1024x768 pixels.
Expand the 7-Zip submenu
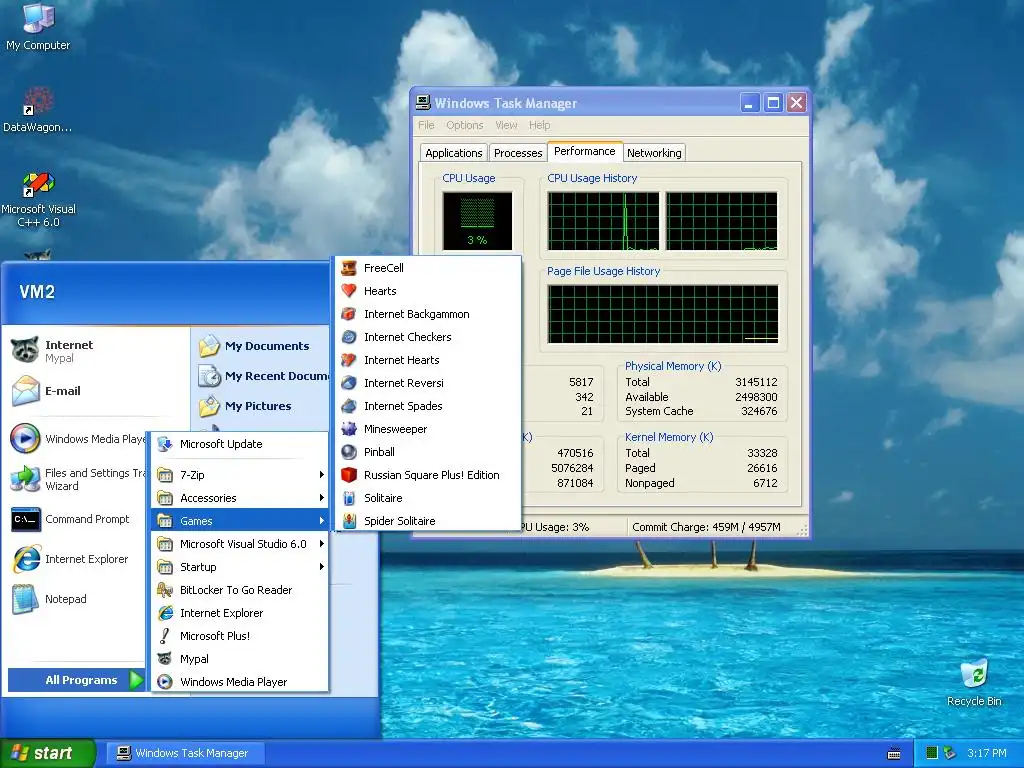click(240, 475)
